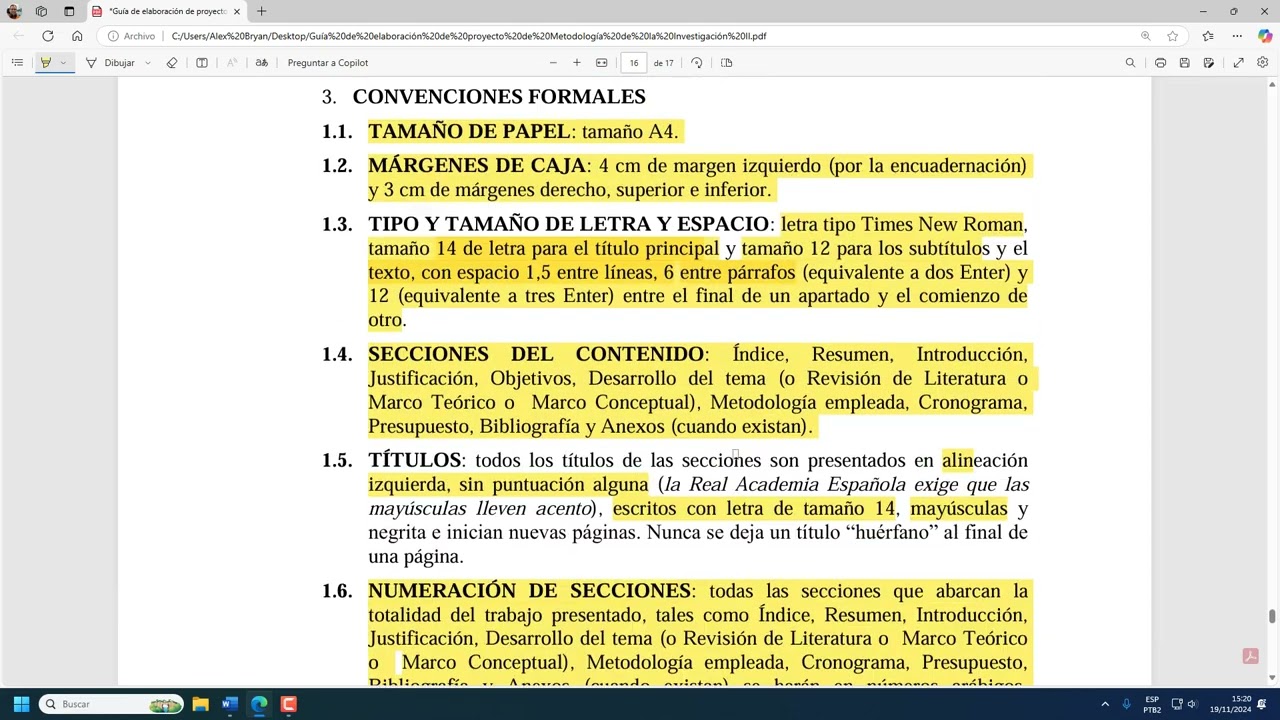Print the PDF document
Viewport: 1280px width, 720px height.
click(x=1160, y=62)
